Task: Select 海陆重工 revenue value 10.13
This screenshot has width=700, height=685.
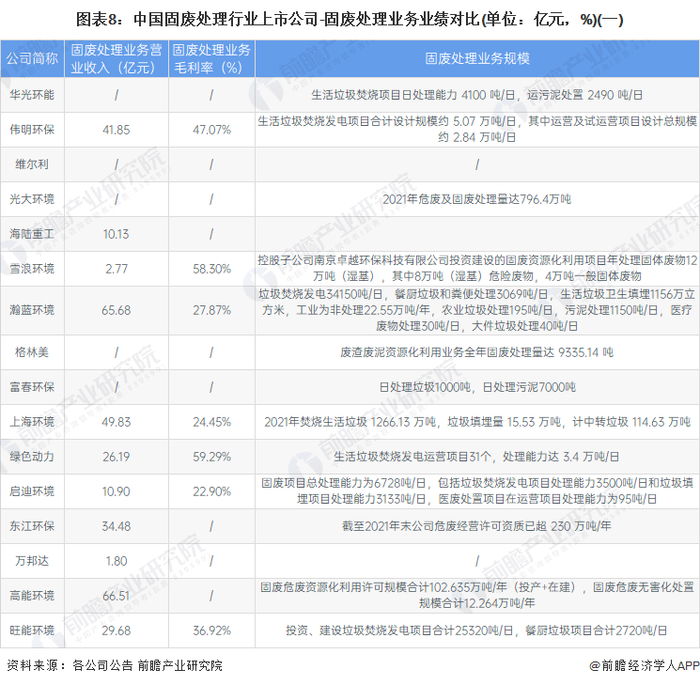Action: (116, 234)
